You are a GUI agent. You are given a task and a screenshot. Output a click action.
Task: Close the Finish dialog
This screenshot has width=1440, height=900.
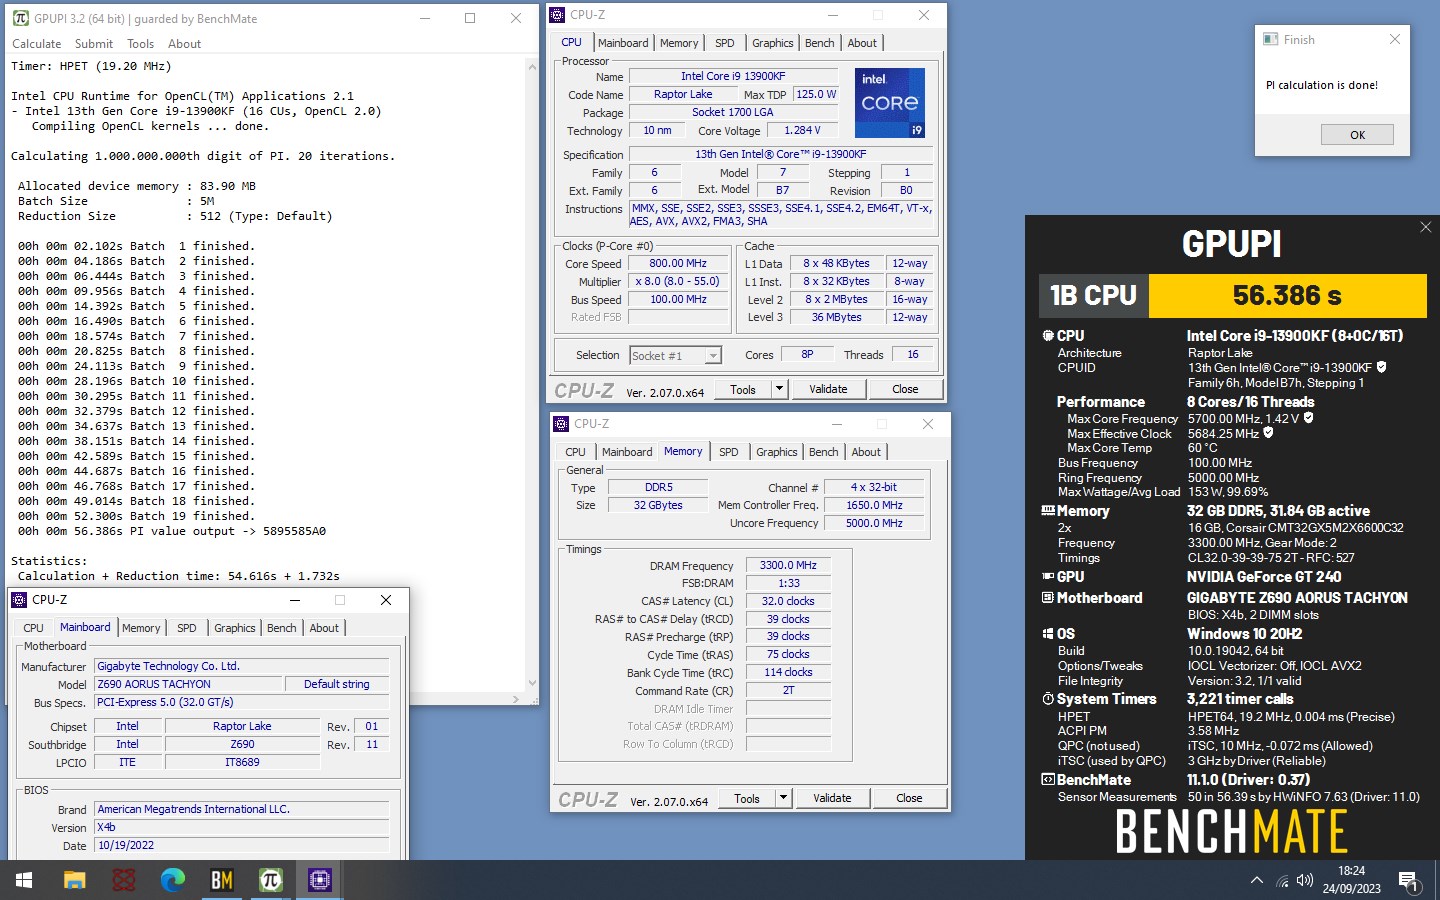click(x=1395, y=39)
